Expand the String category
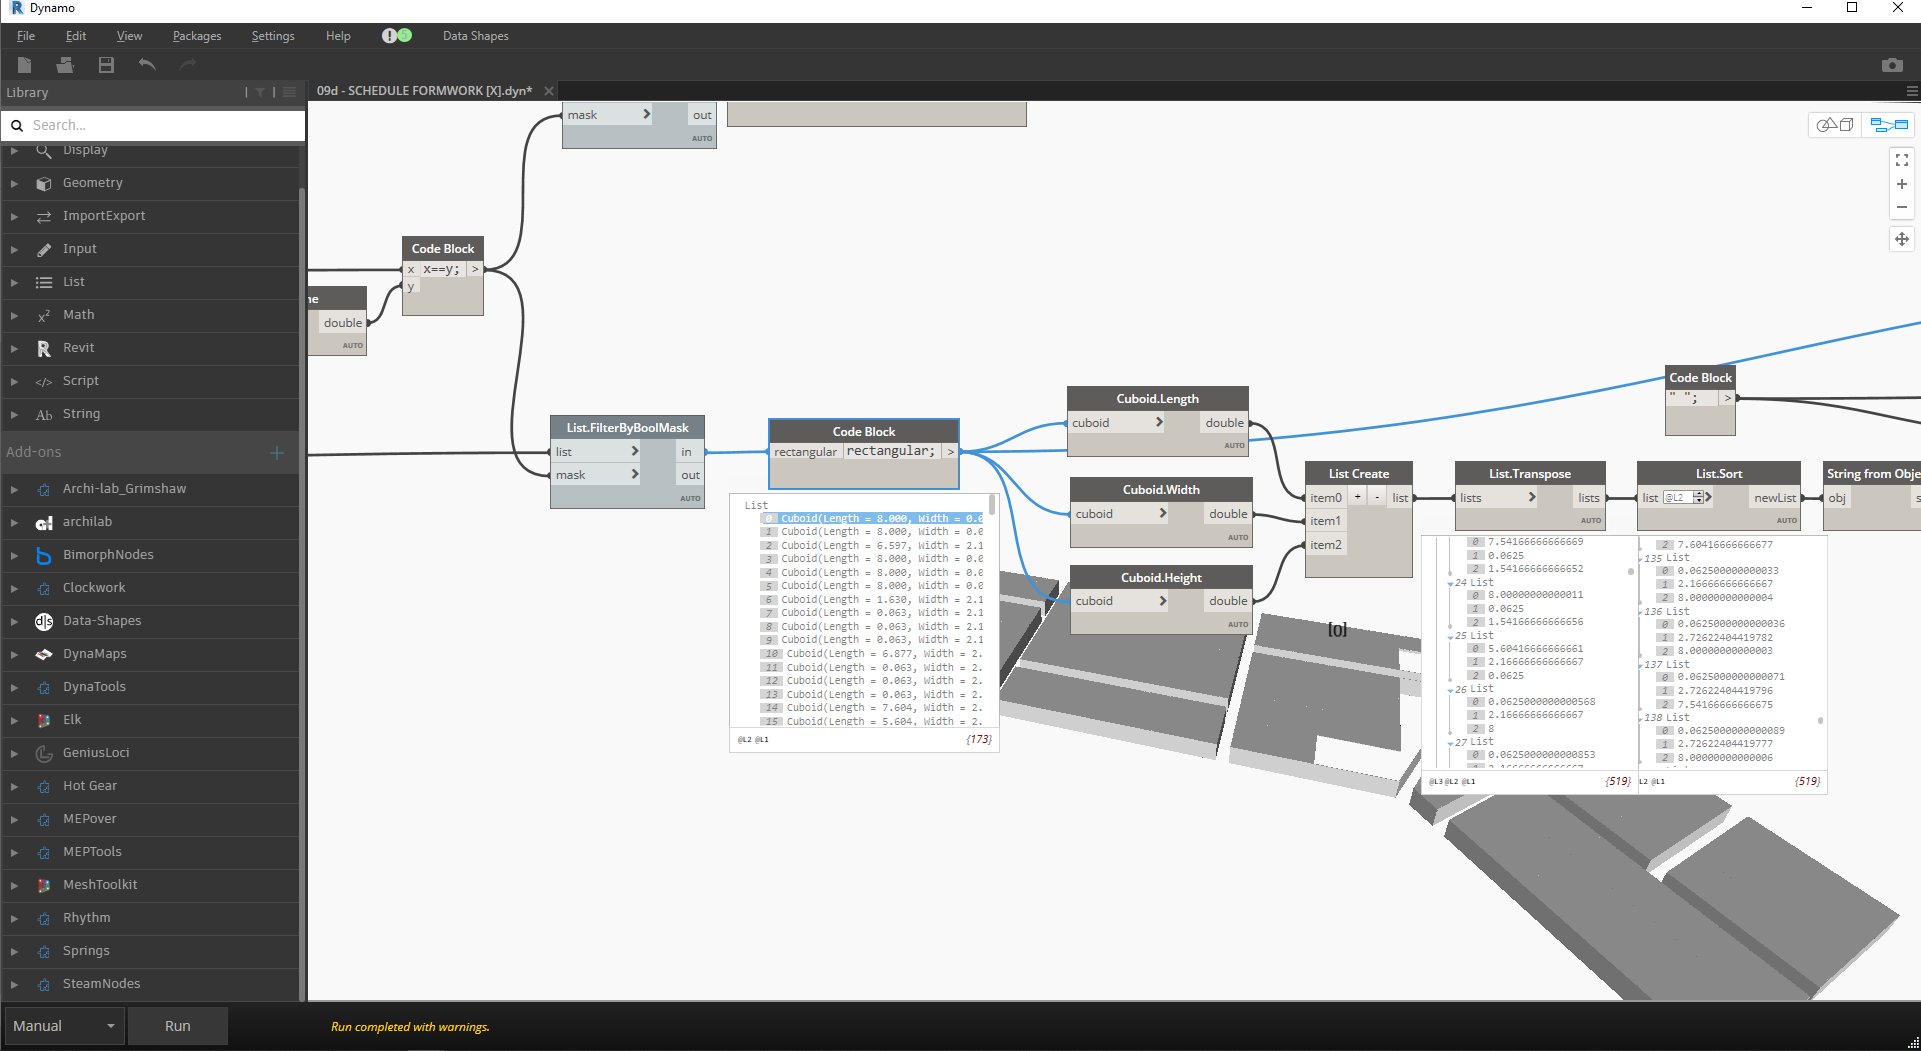The width and height of the screenshot is (1921, 1051). [x=14, y=414]
